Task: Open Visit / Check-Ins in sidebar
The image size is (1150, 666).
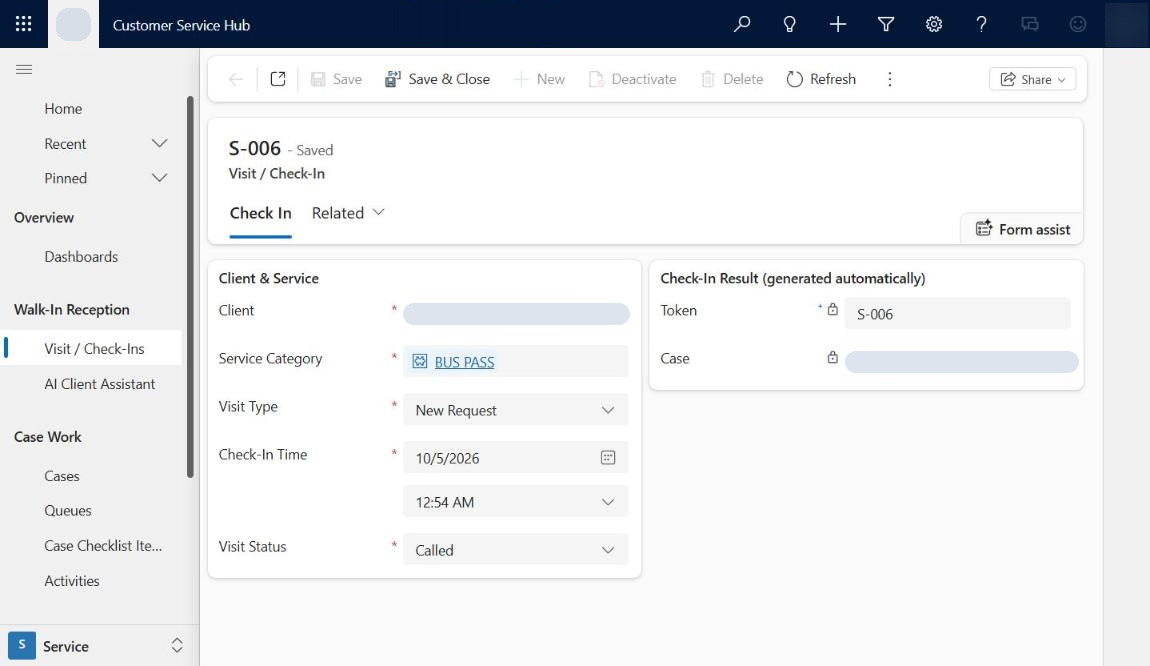Action: [94, 349]
